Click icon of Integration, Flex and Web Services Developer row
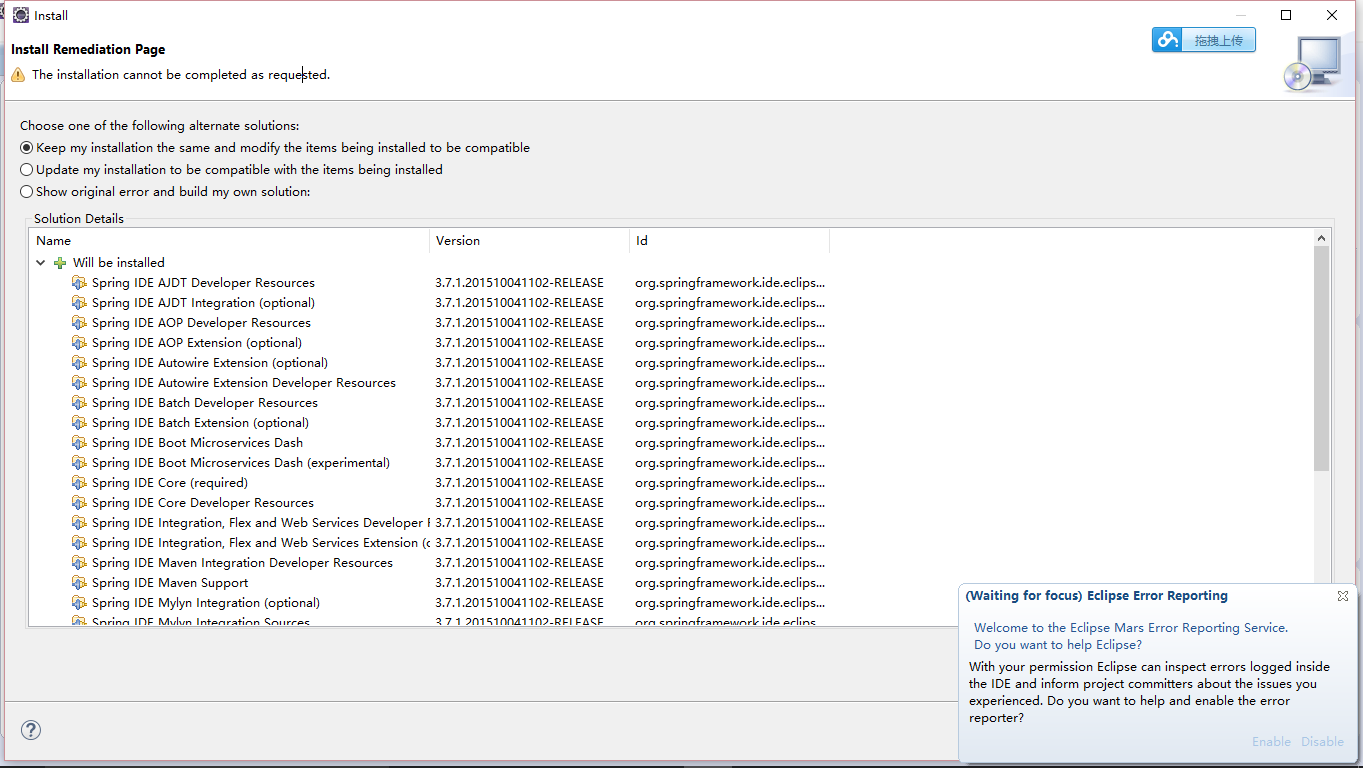 tap(80, 523)
